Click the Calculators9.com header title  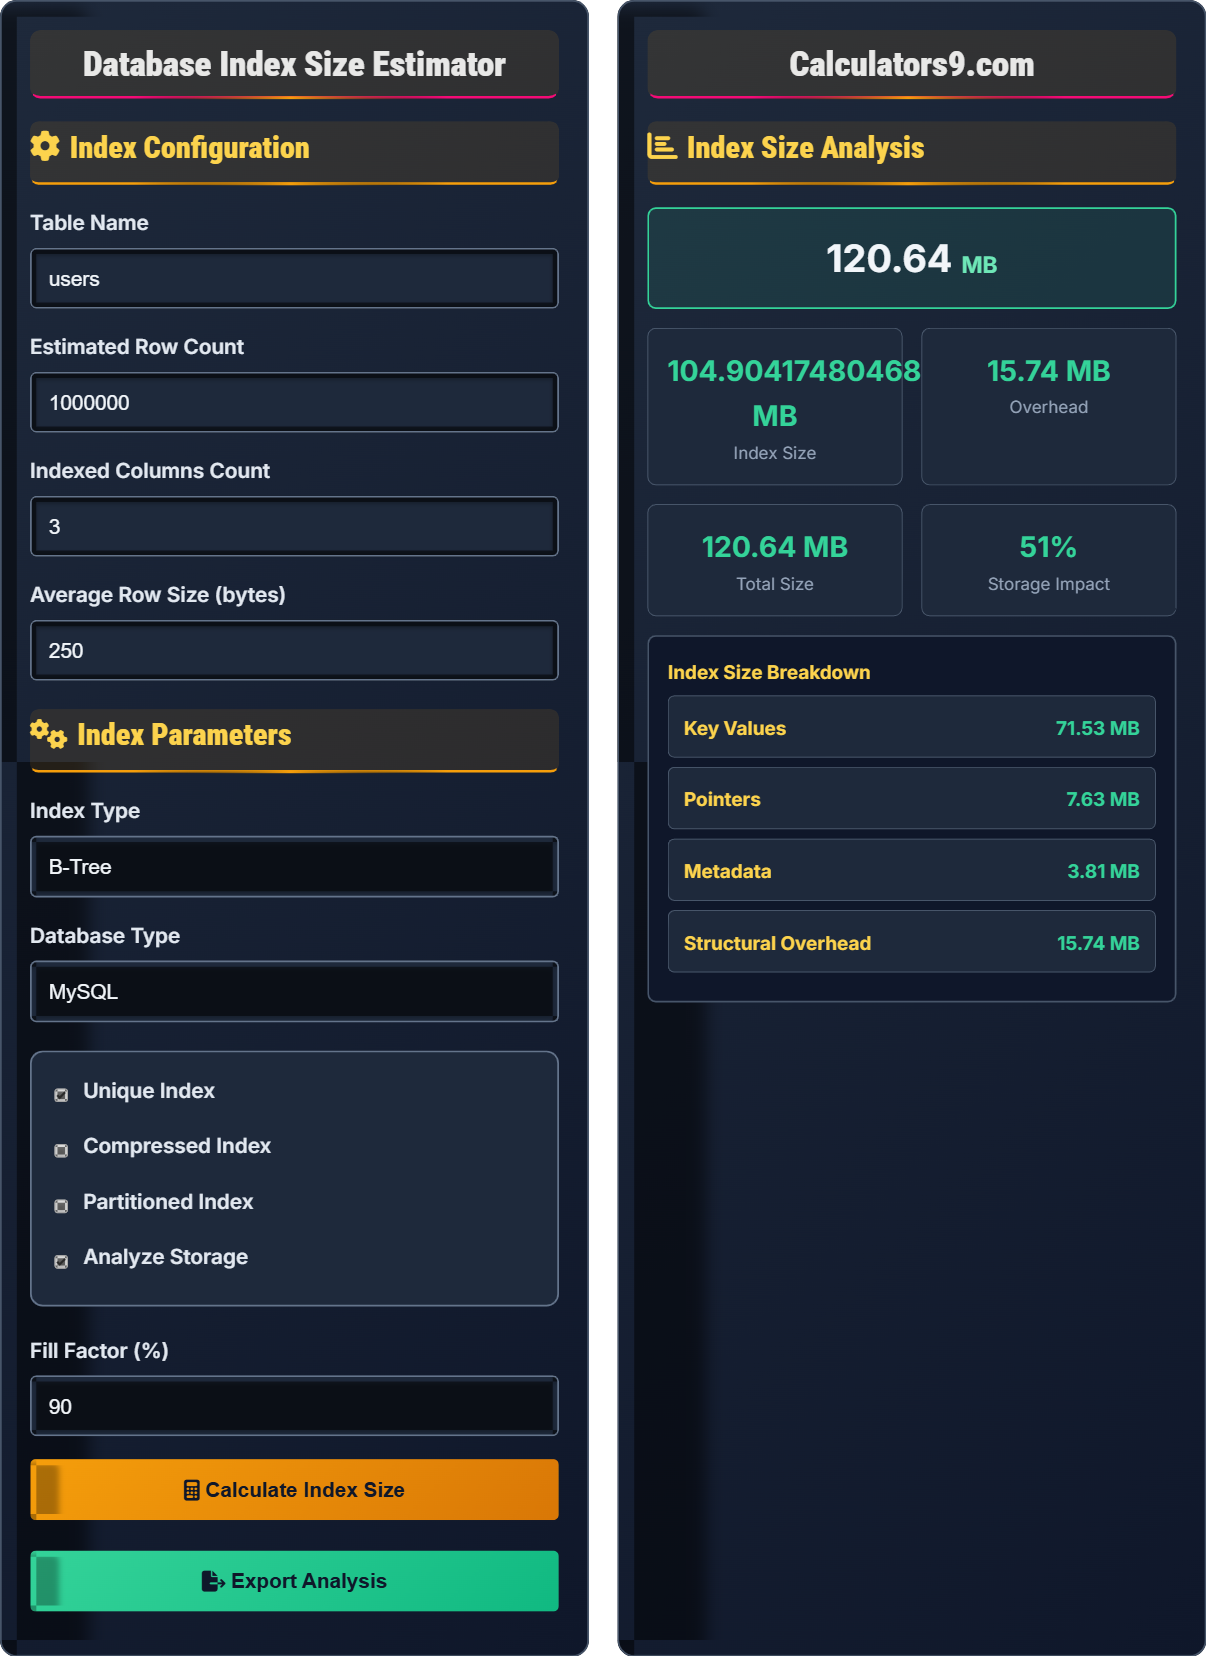pyautogui.click(x=912, y=64)
